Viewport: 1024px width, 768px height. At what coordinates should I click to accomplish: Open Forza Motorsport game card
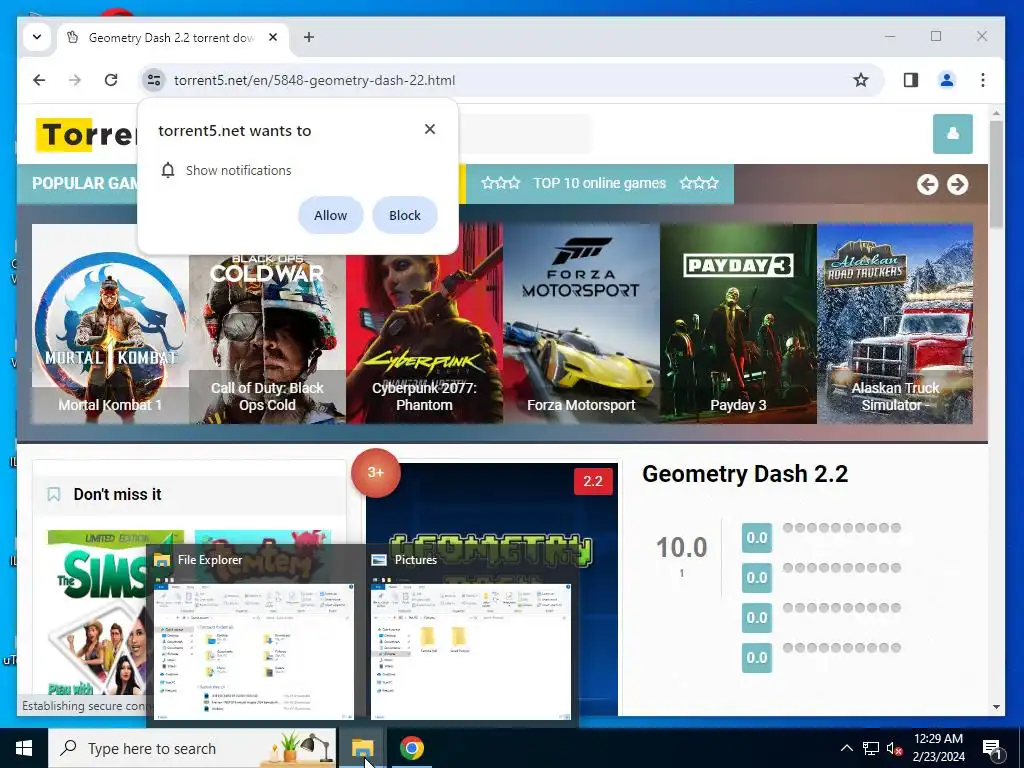pos(581,324)
